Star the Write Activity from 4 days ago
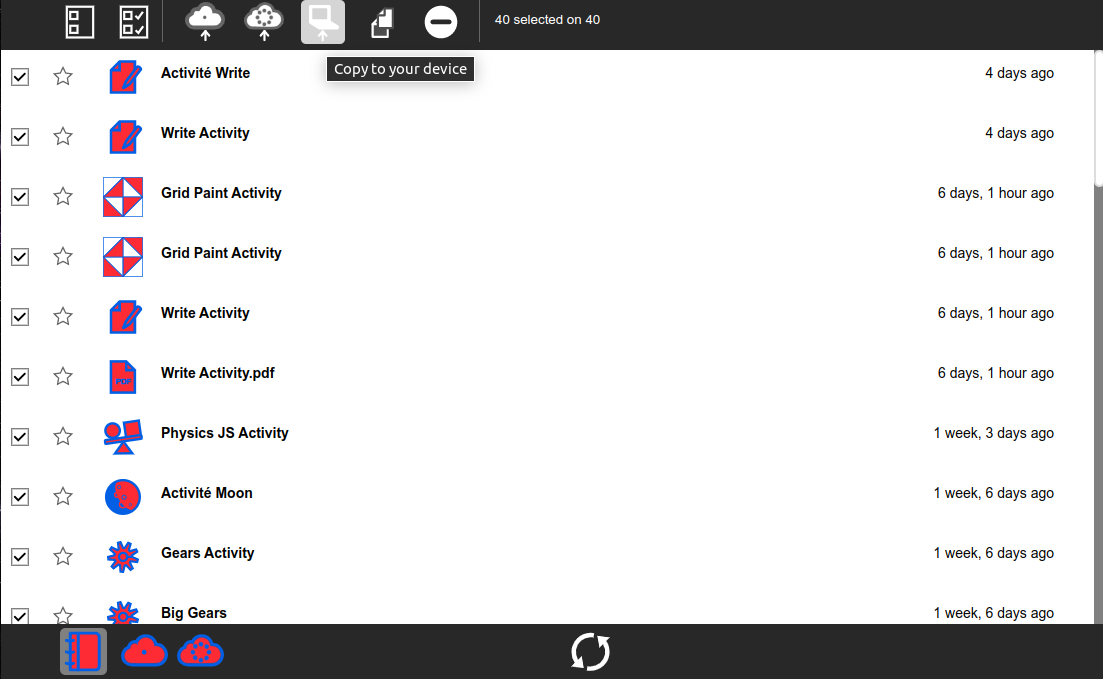Viewport: 1103px width, 679px height. (63, 136)
